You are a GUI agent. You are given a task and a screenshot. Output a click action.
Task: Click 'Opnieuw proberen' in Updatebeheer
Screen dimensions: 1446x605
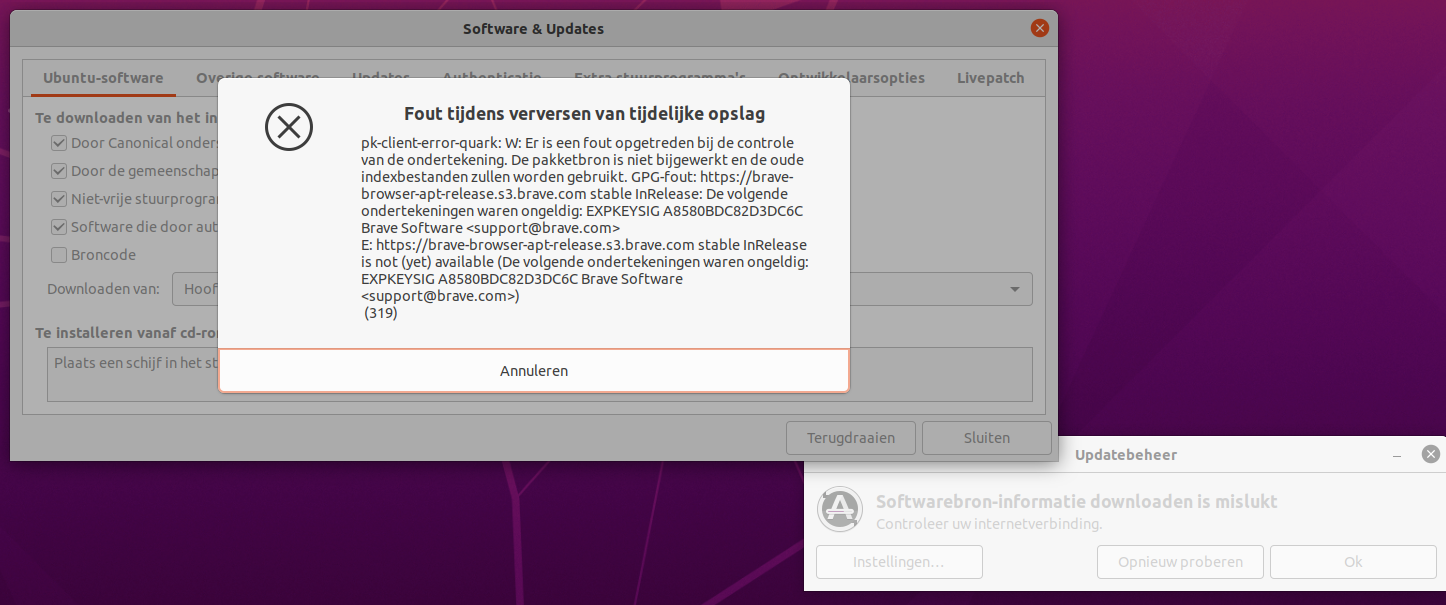1180,562
